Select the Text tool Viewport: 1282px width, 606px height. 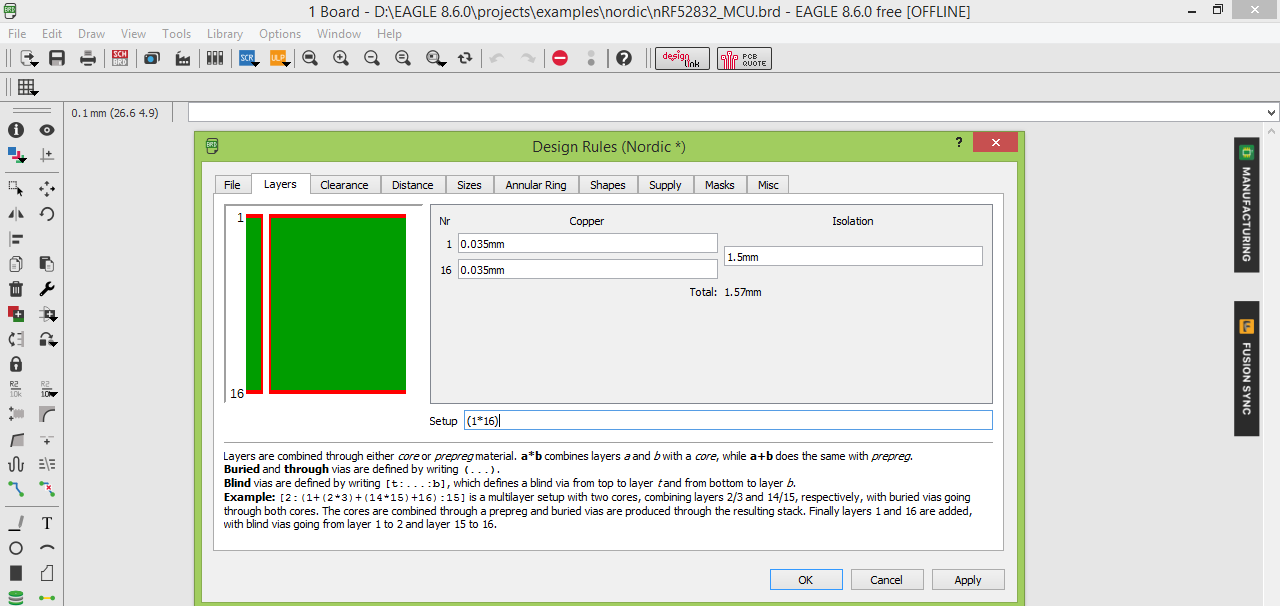[x=47, y=523]
